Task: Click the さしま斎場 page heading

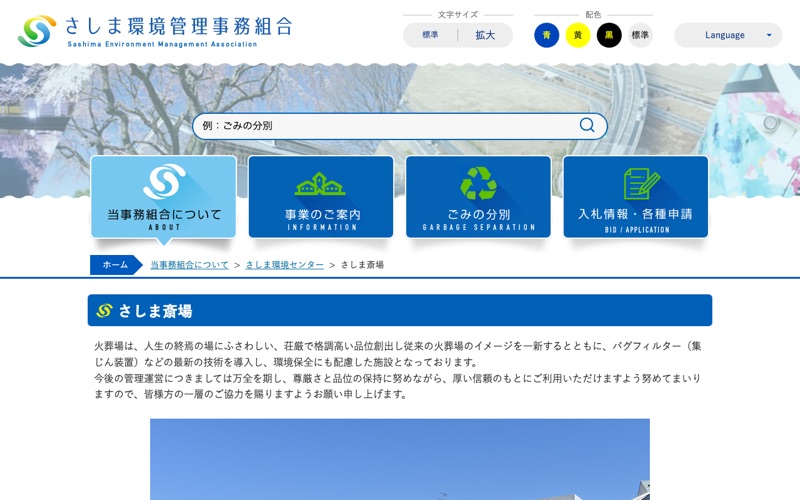Action: point(400,310)
